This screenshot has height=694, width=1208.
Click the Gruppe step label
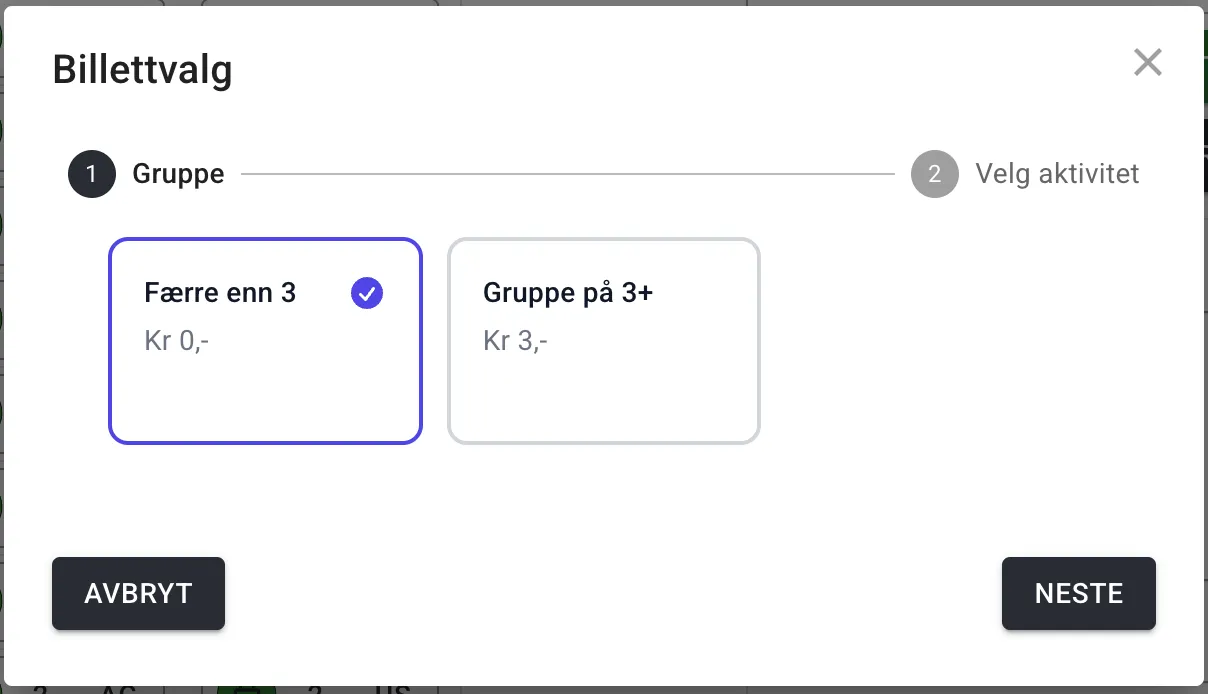(178, 173)
